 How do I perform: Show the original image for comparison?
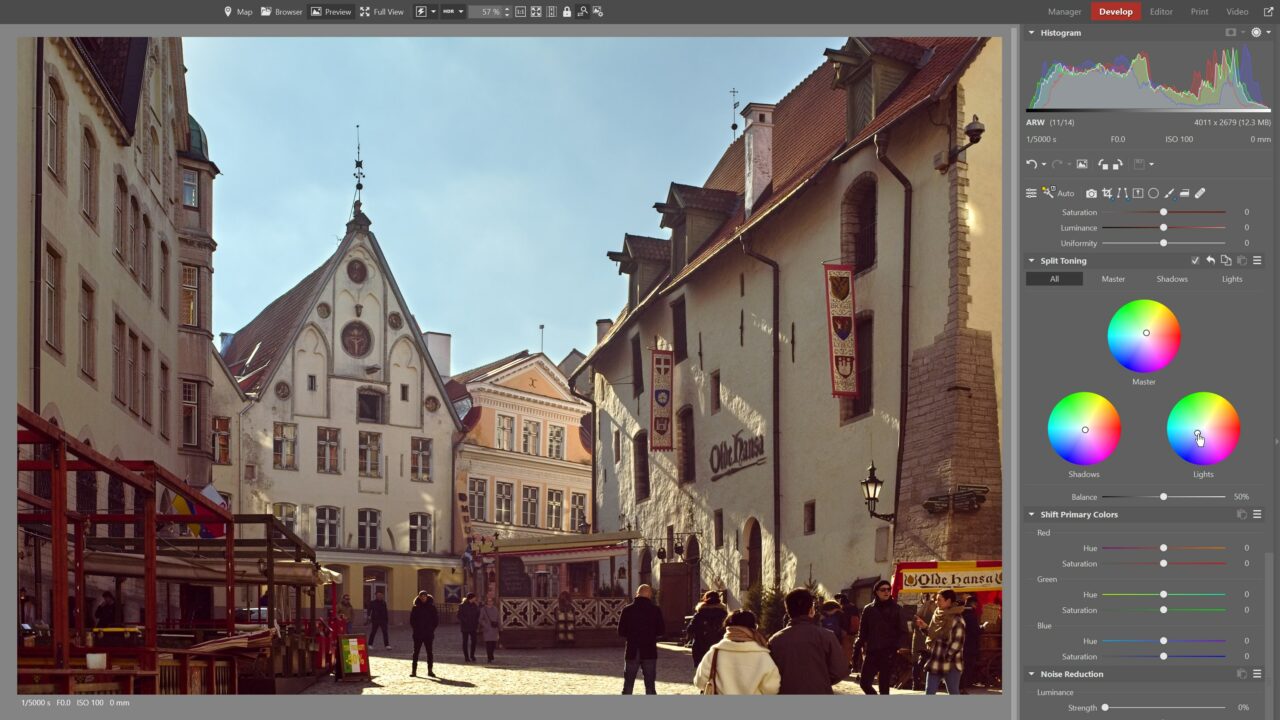click(1081, 164)
